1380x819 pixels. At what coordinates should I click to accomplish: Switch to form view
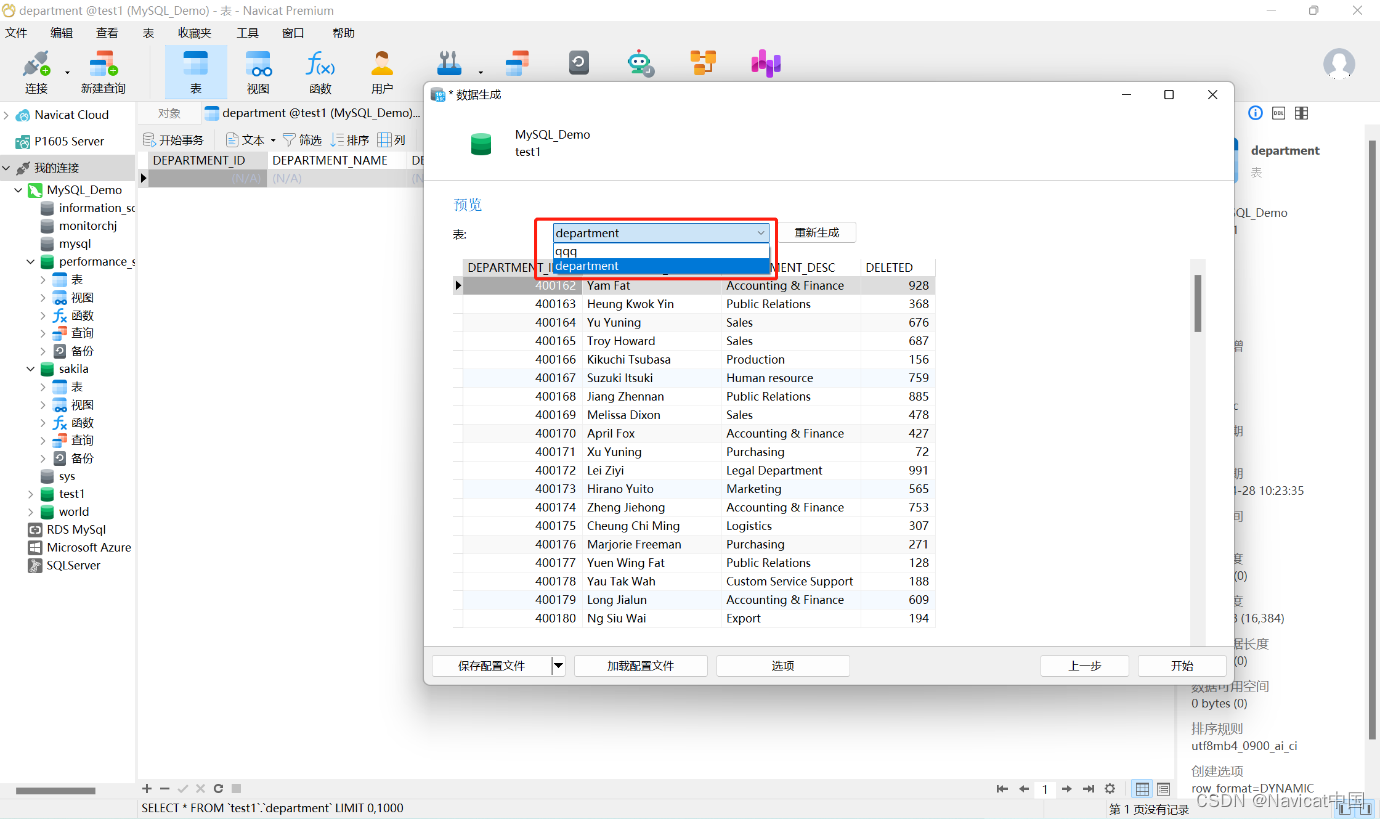(x=1164, y=789)
